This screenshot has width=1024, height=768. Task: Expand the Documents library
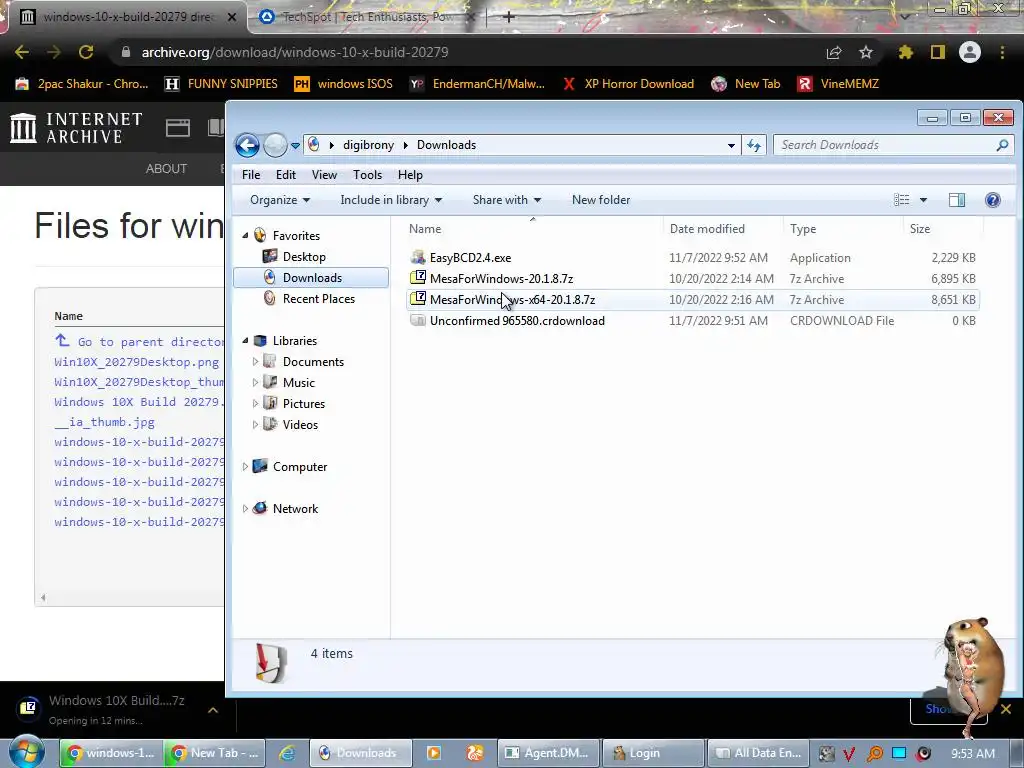(255, 361)
